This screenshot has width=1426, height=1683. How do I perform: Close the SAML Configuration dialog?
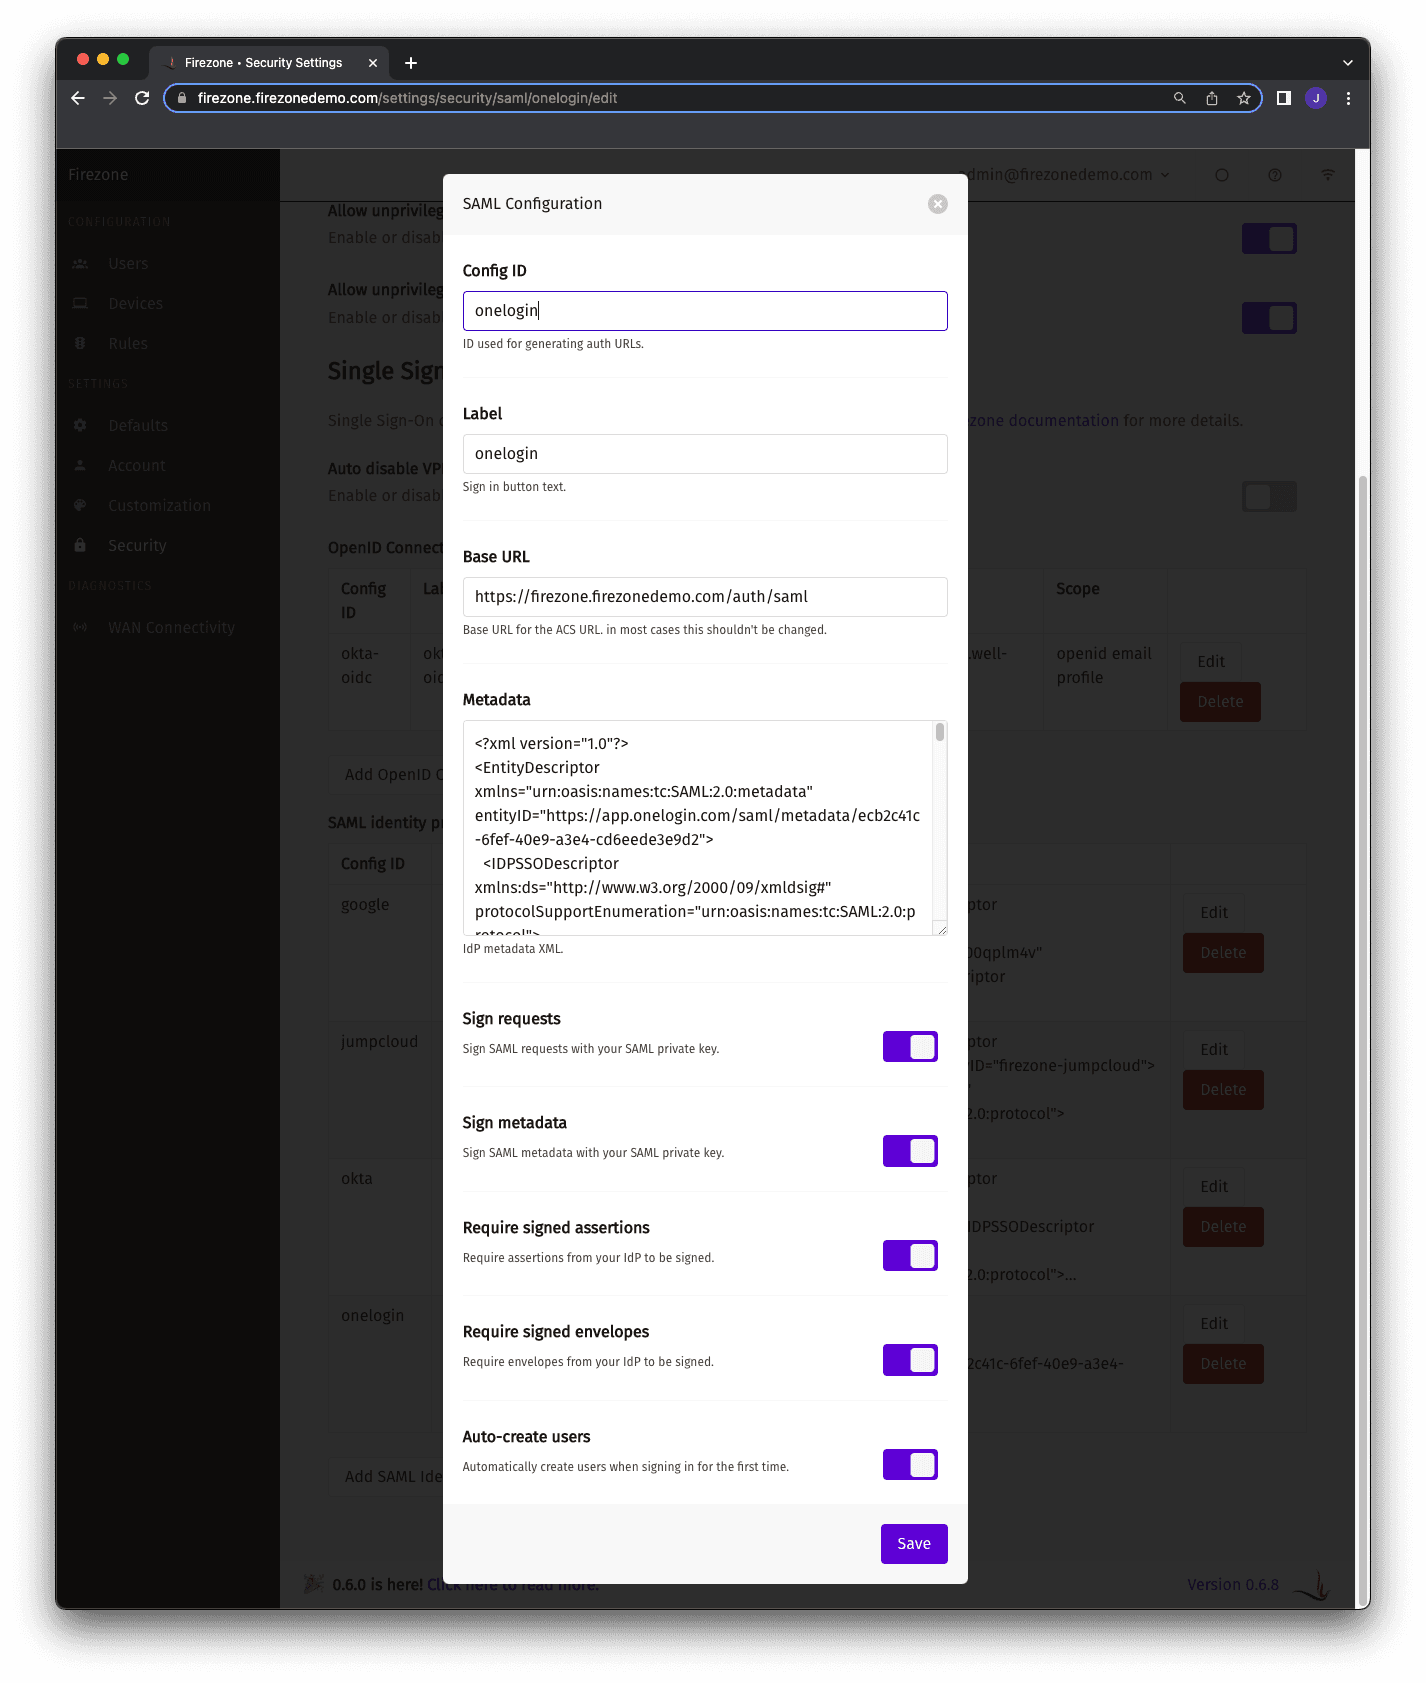click(x=937, y=204)
